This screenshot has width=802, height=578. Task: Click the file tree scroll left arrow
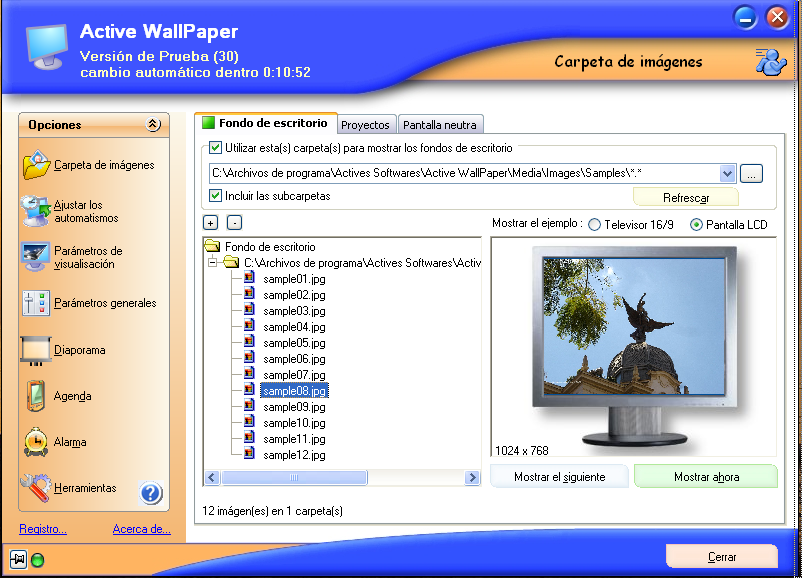[212, 478]
